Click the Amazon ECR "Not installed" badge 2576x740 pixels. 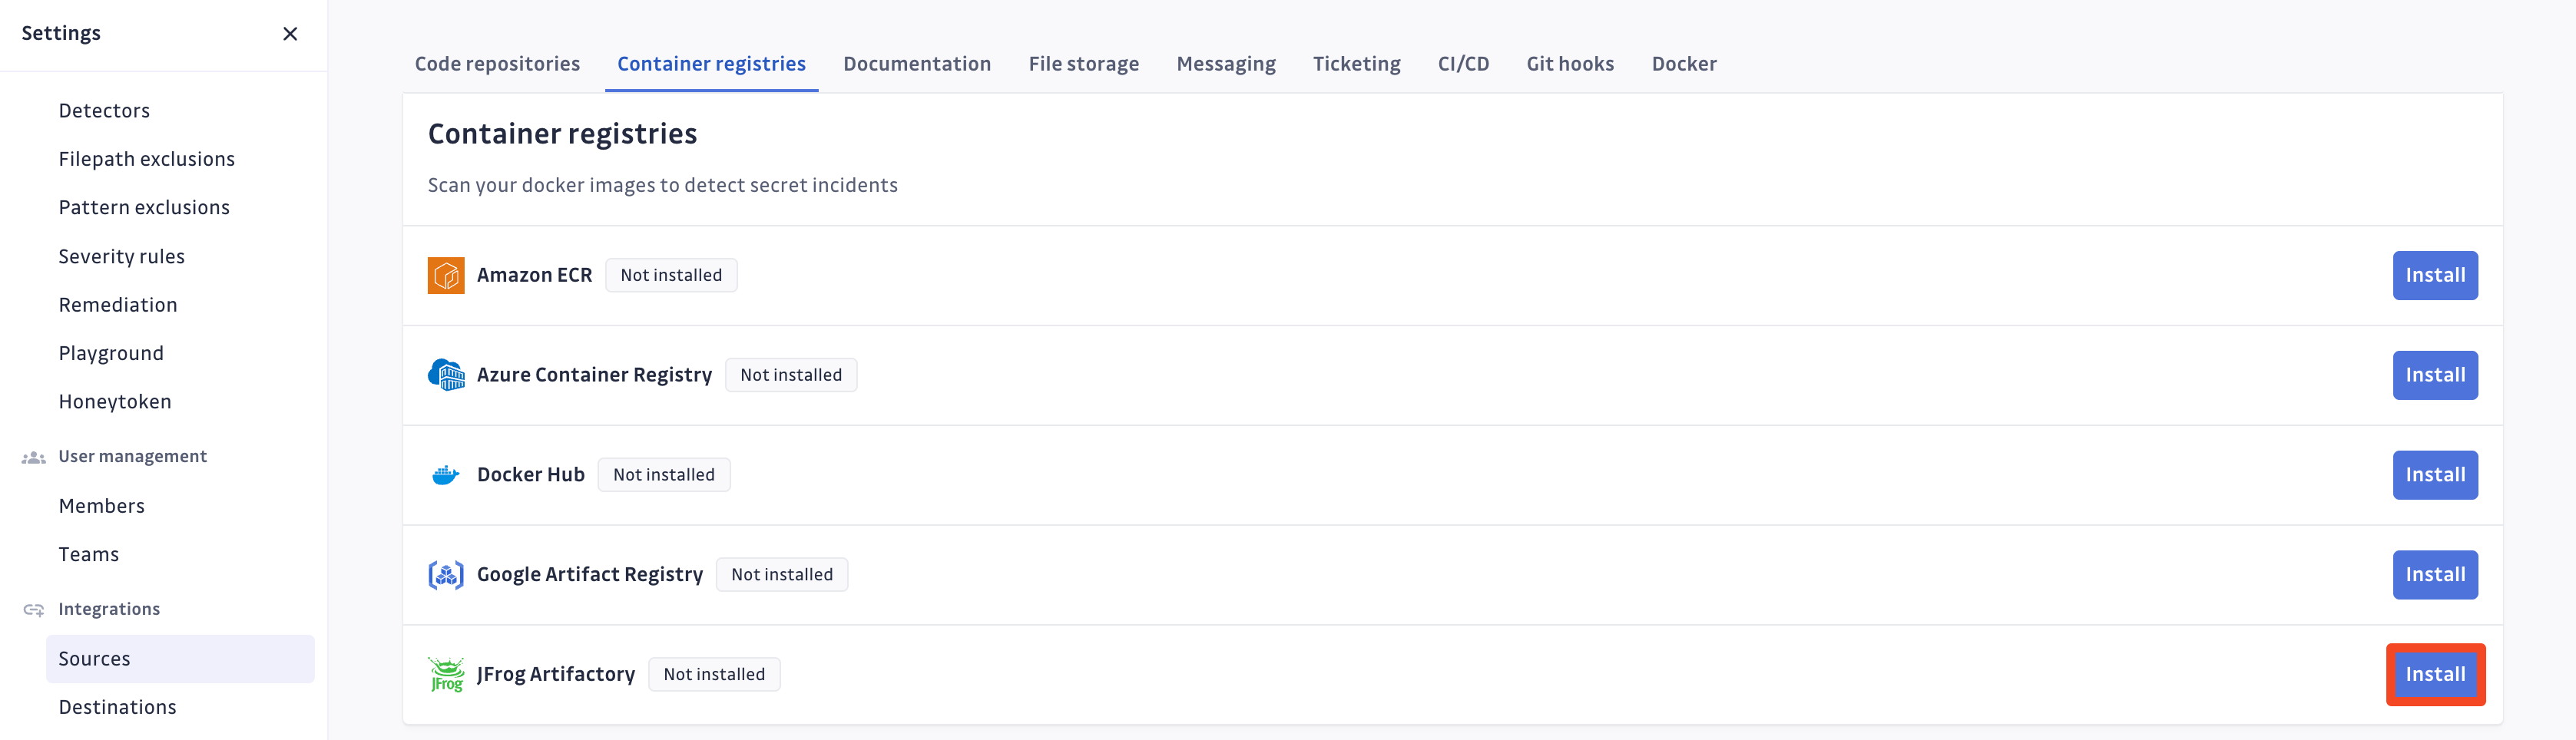[671, 275]
